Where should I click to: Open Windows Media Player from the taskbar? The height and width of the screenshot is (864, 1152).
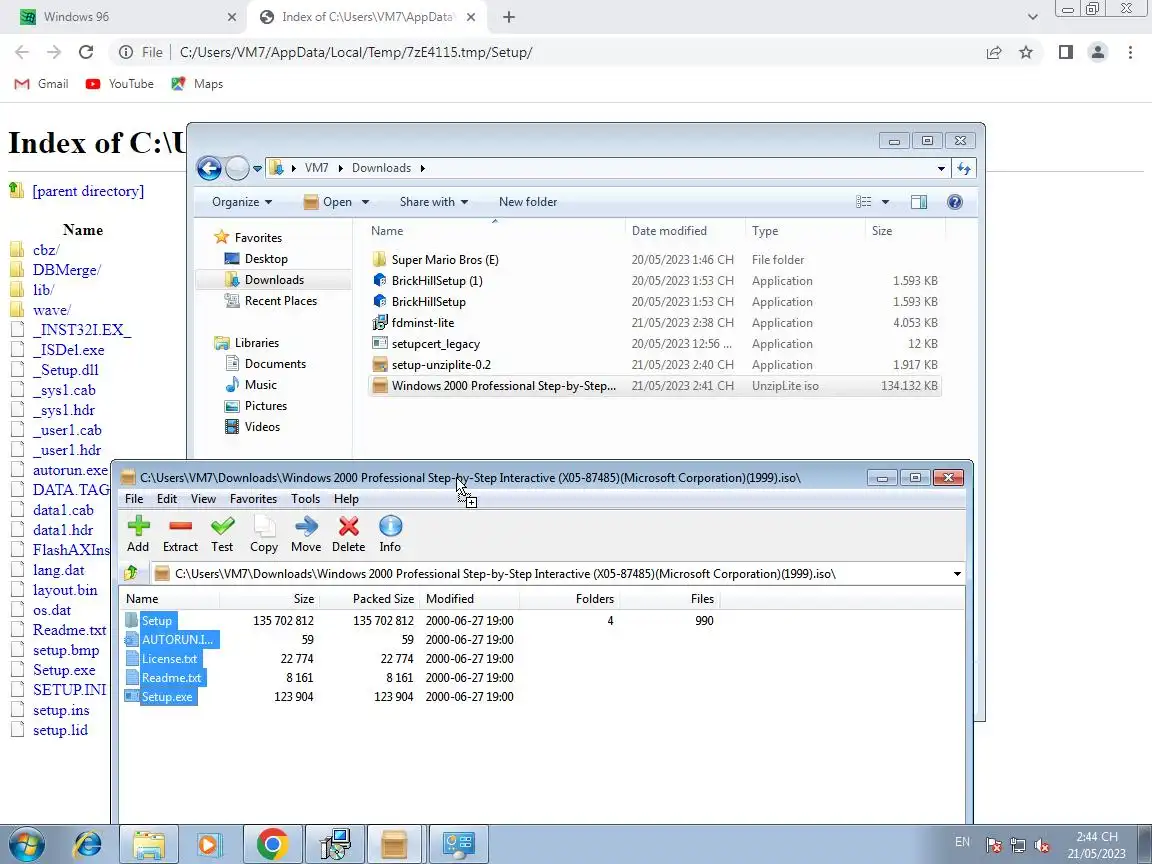(209, 845)
